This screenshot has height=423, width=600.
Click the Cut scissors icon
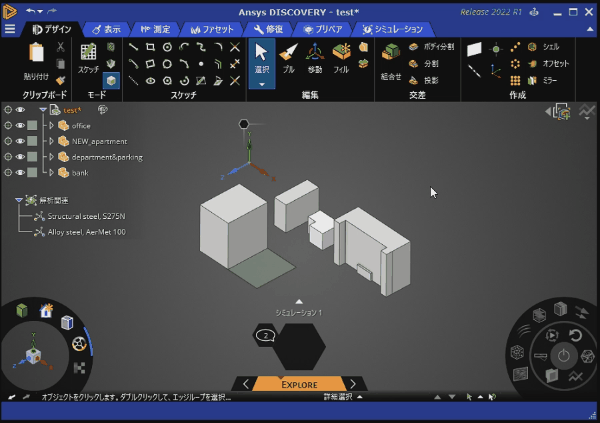point(60,47)
